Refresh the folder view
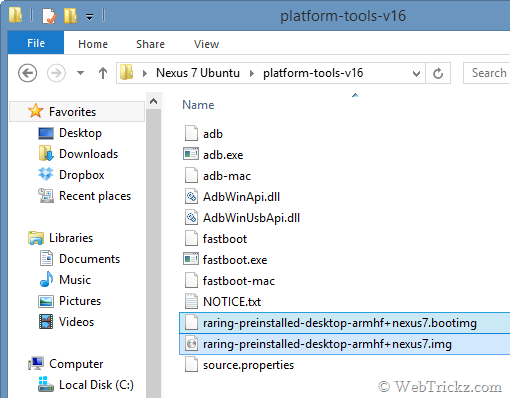Image resolution: width=510 pixels, height=398 pixels. coord(438,73)
